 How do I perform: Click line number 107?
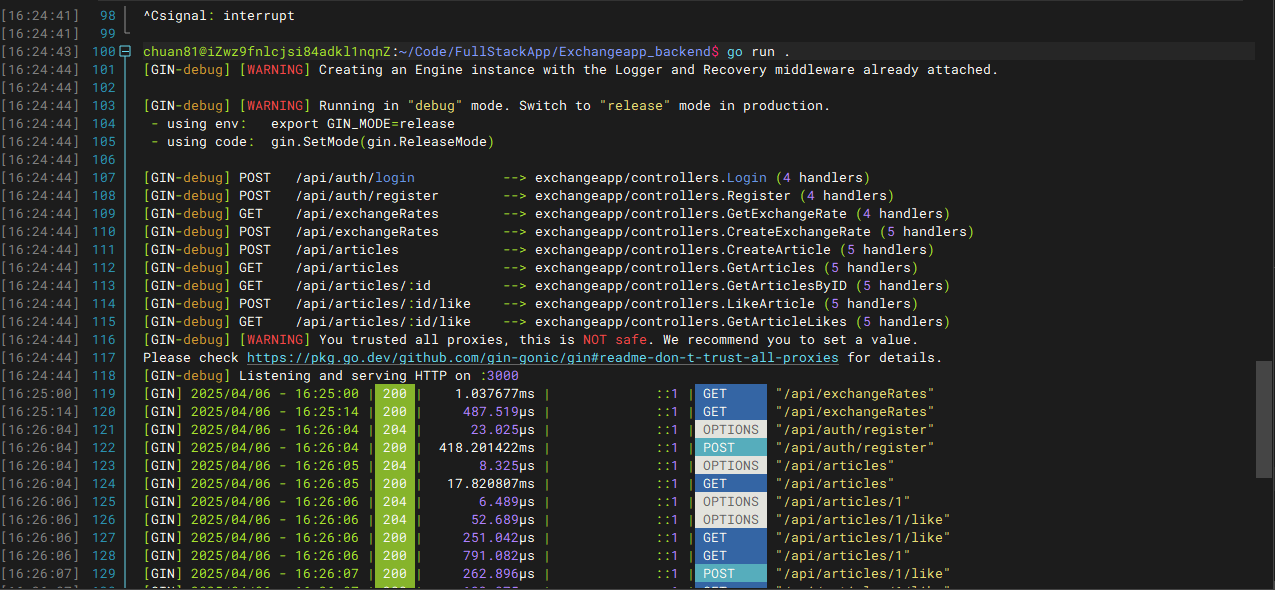[x=103, y=178]
